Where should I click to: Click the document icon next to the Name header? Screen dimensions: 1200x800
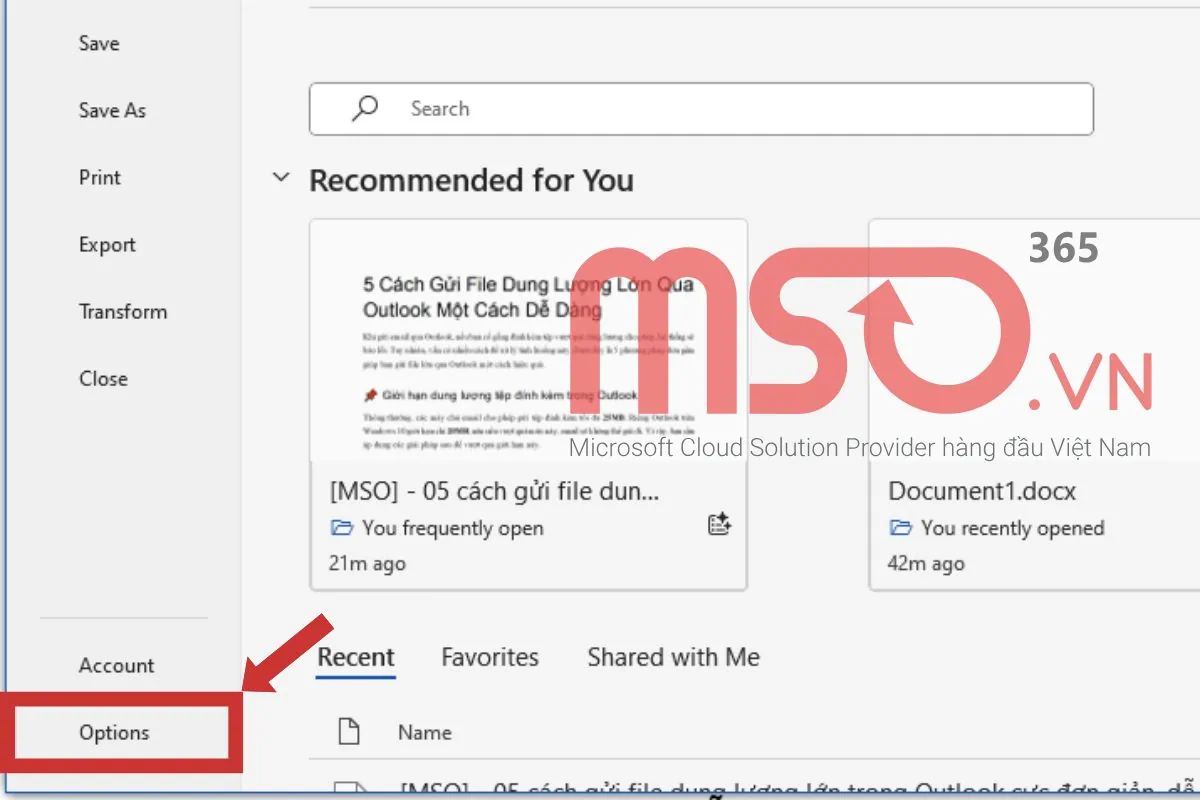pyautogui.click(x=349, y=731)
